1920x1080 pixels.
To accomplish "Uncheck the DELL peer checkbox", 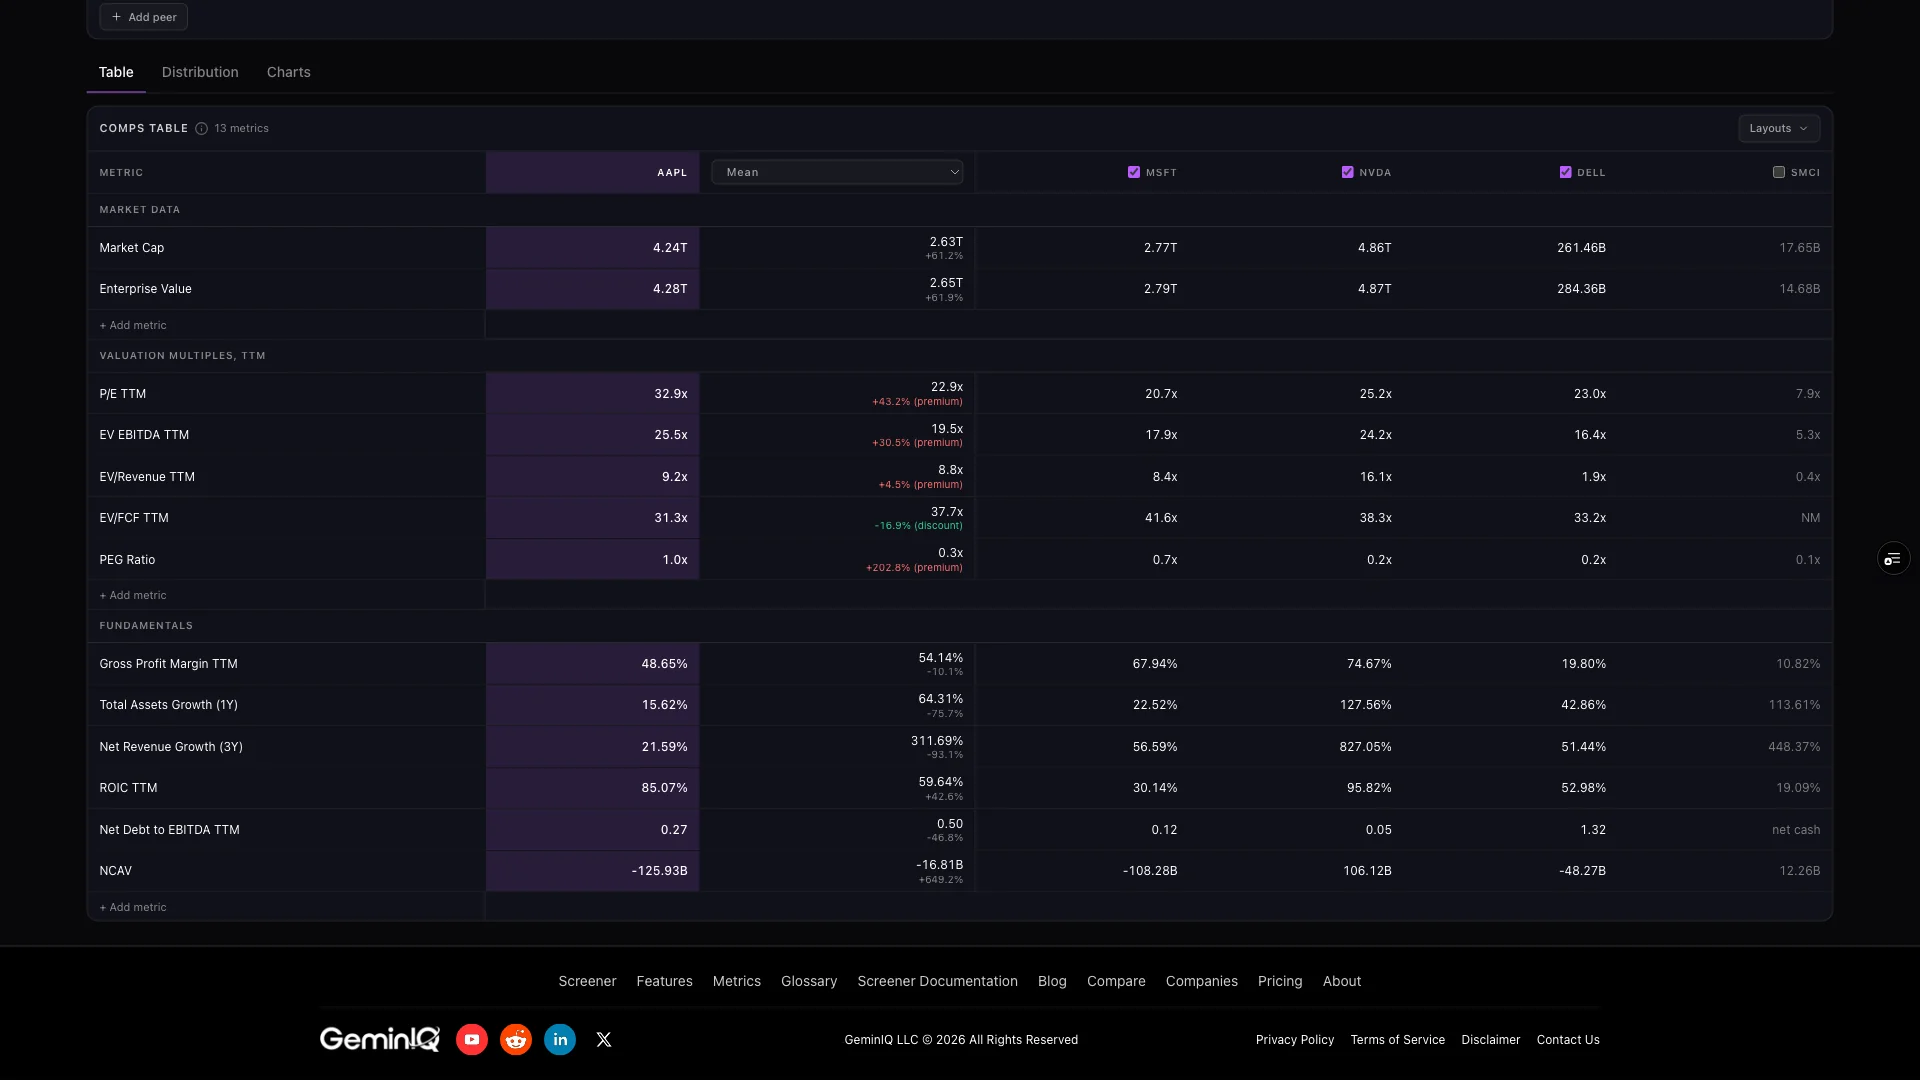I will pos(1566,172).
